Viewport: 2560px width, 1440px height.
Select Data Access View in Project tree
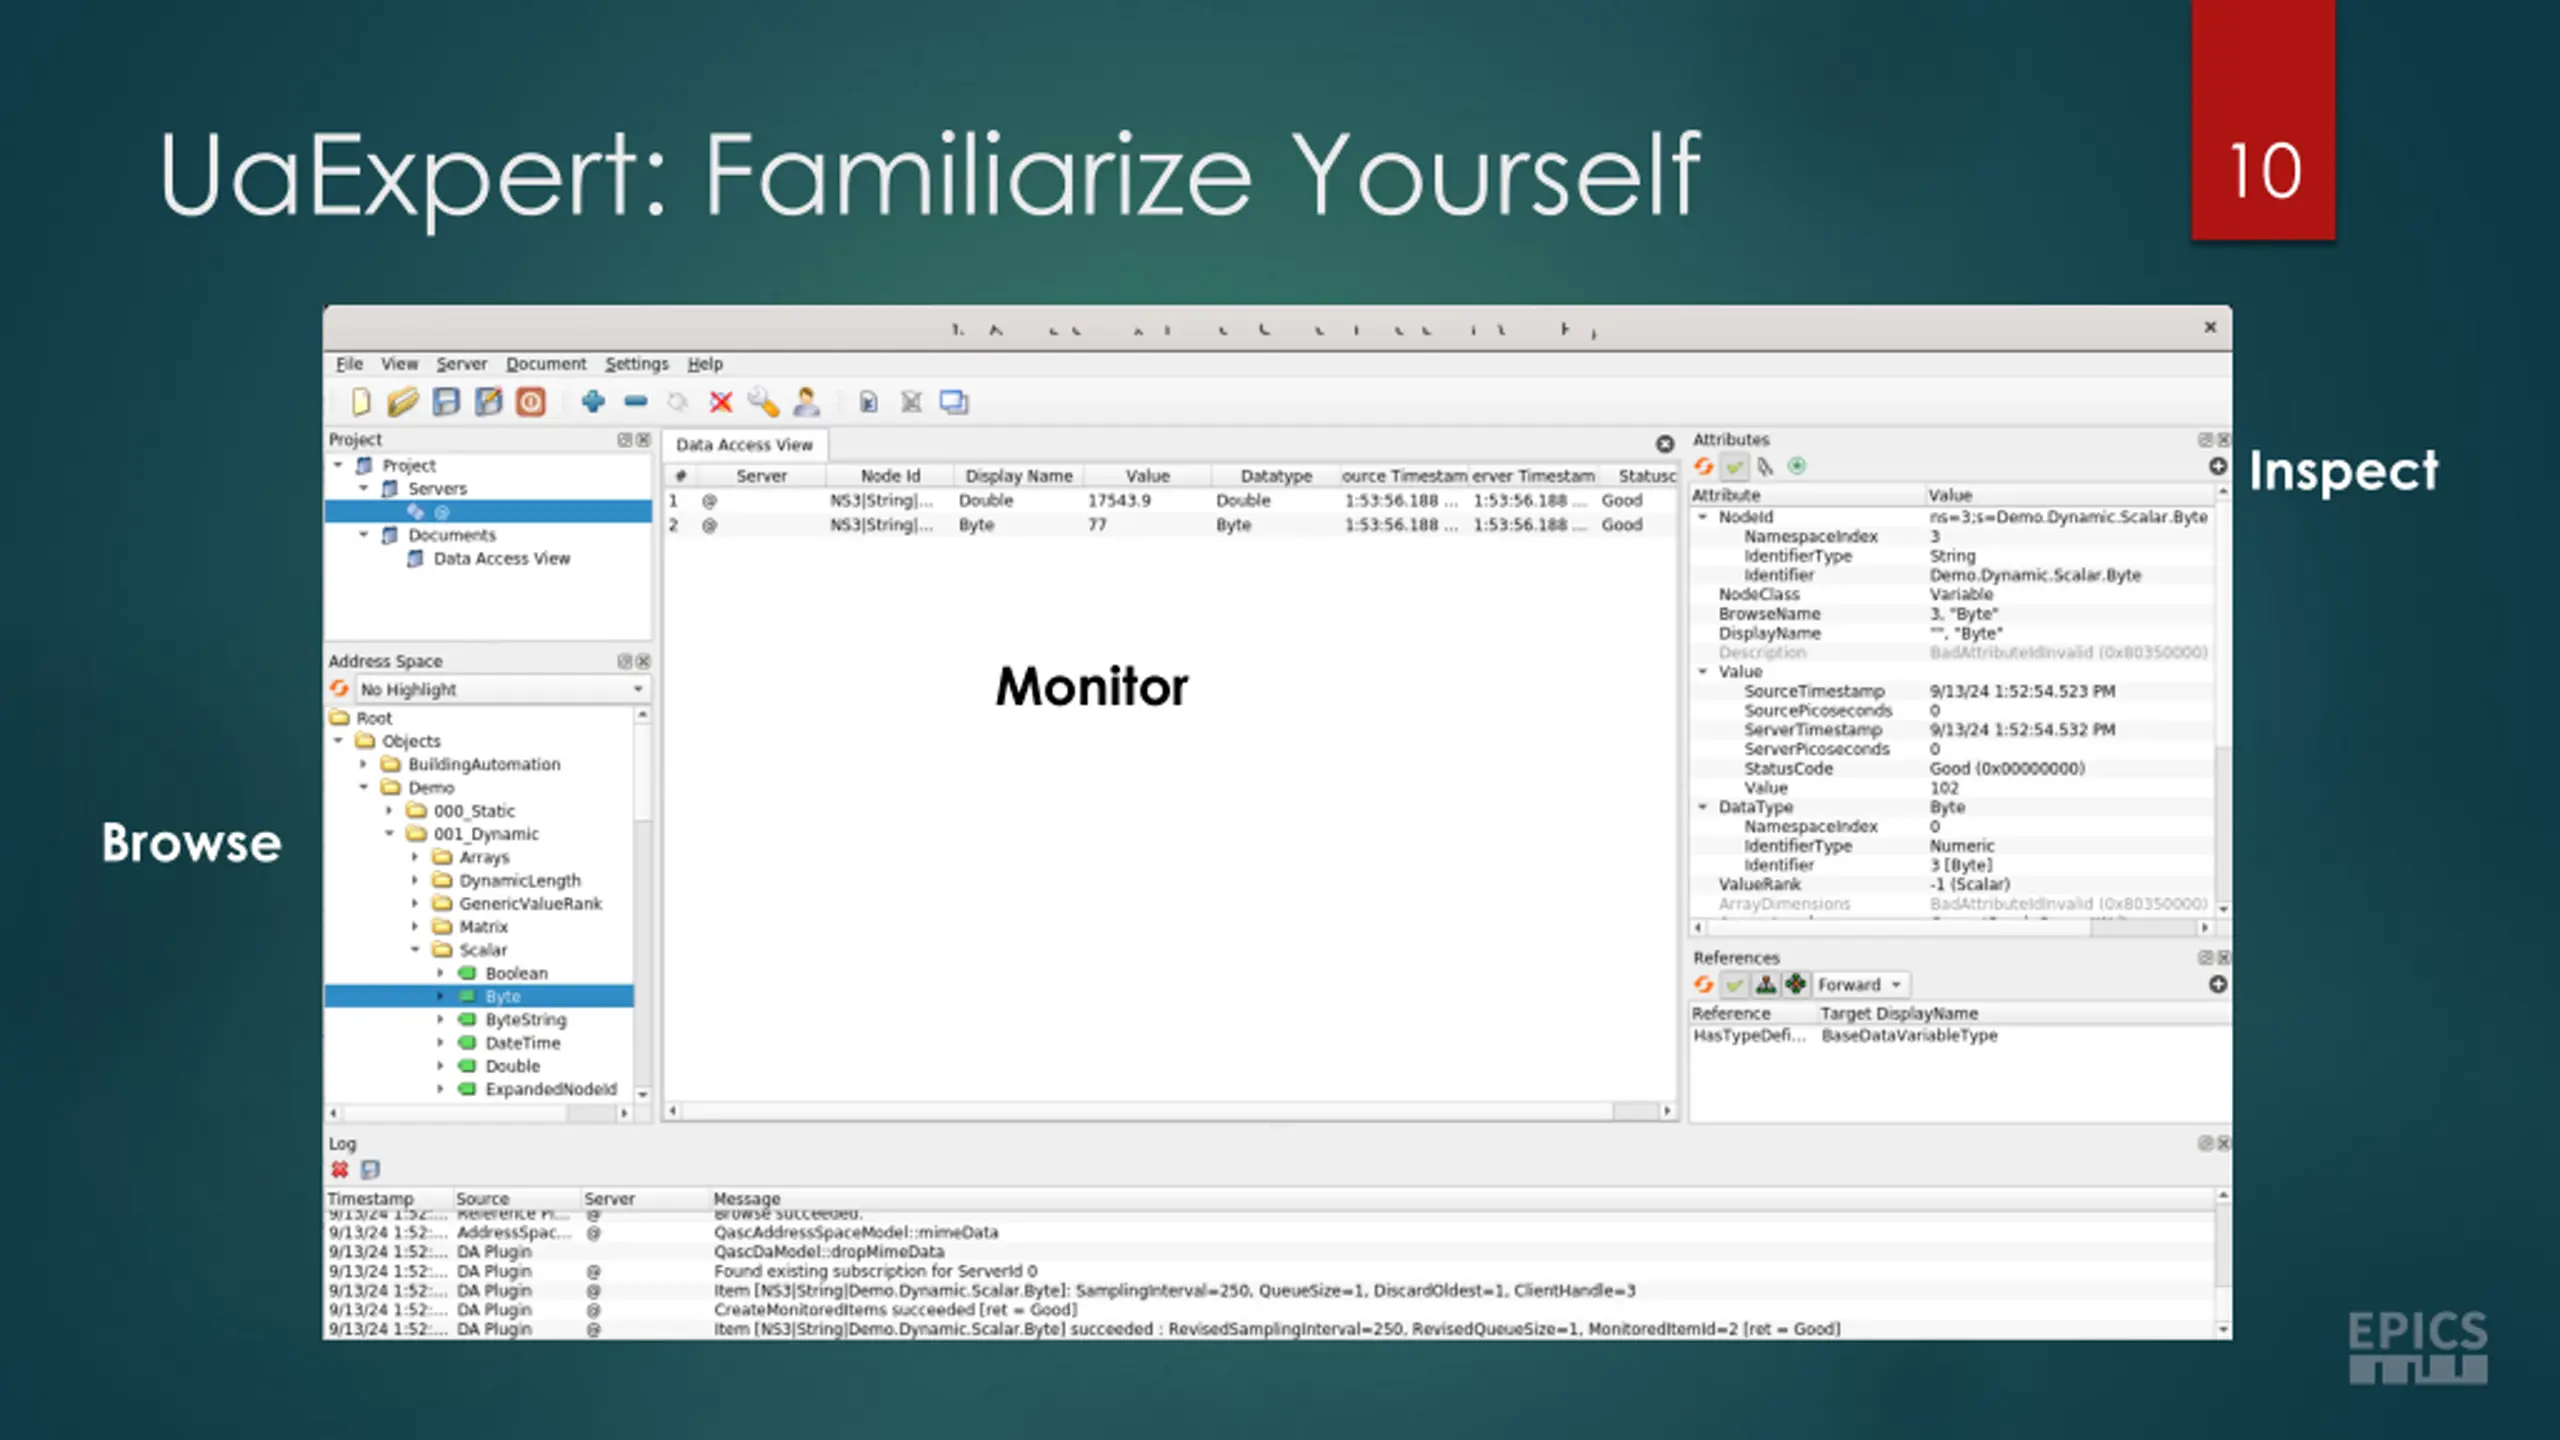pyautogui.click(x=501, y=558)
